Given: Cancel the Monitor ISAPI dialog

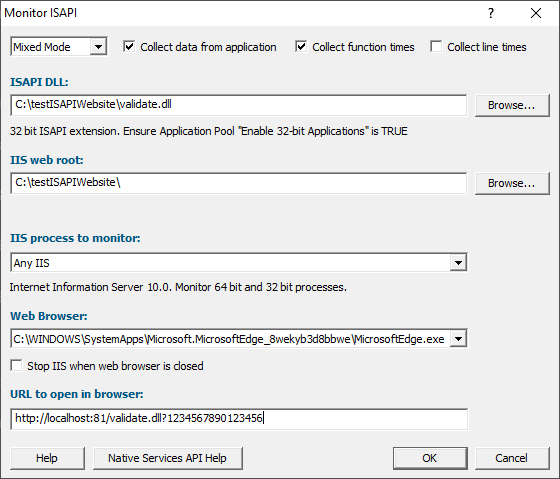Looking at the screenshot, I should click(512, 458).
